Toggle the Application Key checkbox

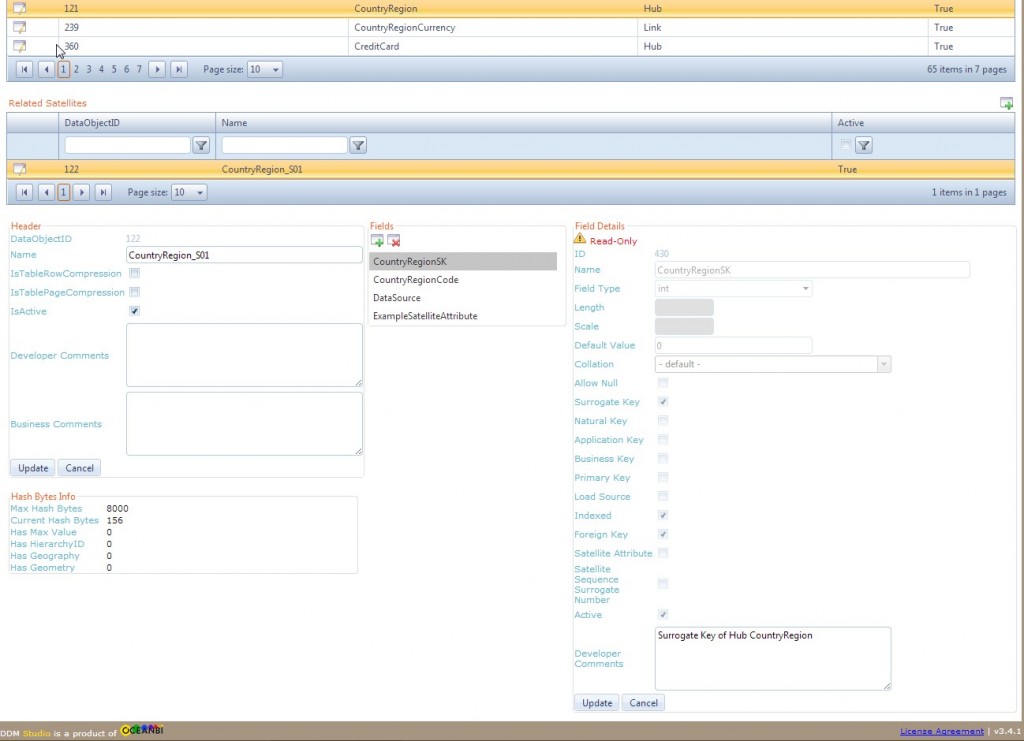(663, 439)
